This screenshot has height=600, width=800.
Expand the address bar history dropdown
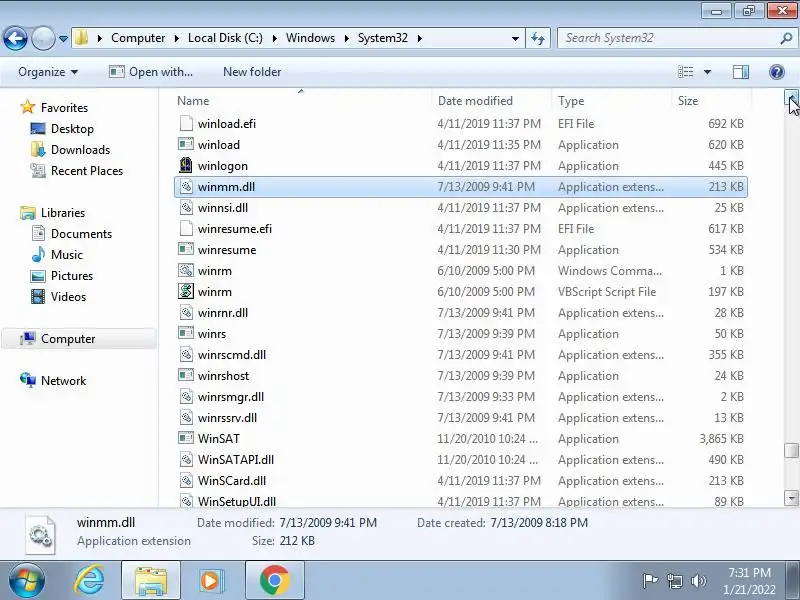[515, 38]
